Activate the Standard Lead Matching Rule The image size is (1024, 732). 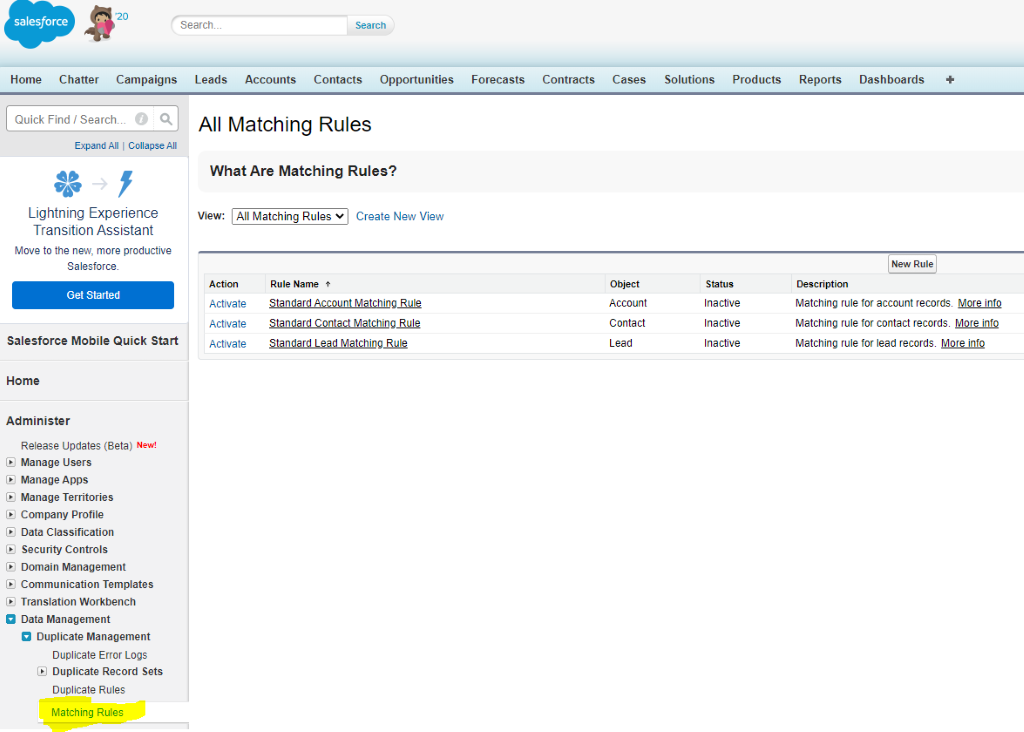227,344
